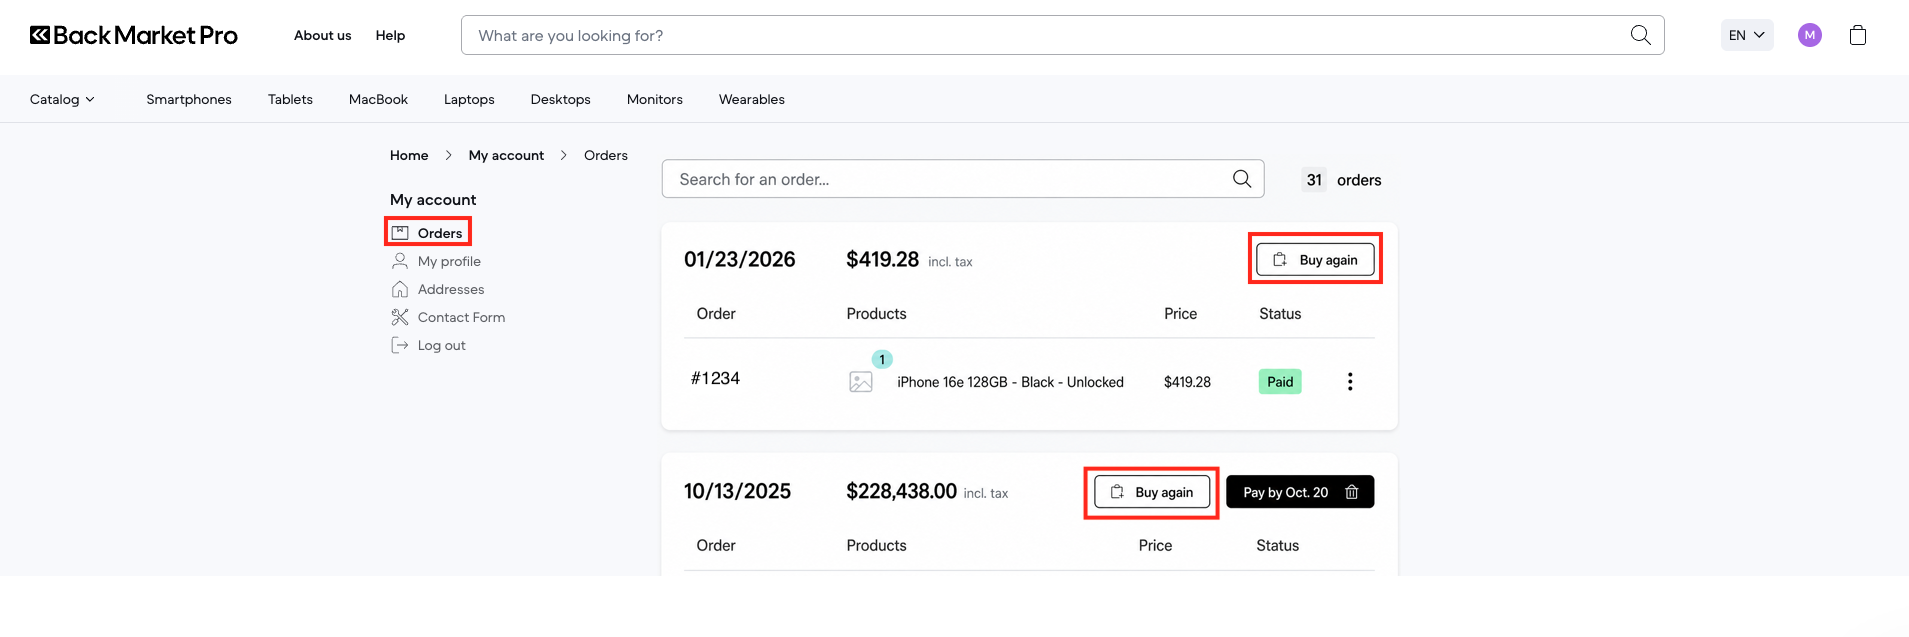This screenshot has height=637, width=1909.
Task: Open the Laptops category
Action: click(x=469, y=99)
